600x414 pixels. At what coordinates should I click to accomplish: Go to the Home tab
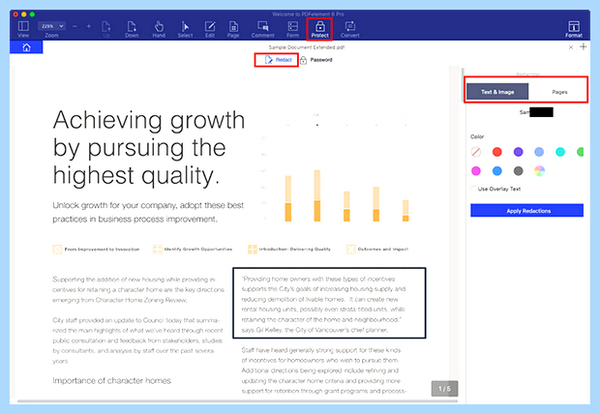(x=26, y=47)
